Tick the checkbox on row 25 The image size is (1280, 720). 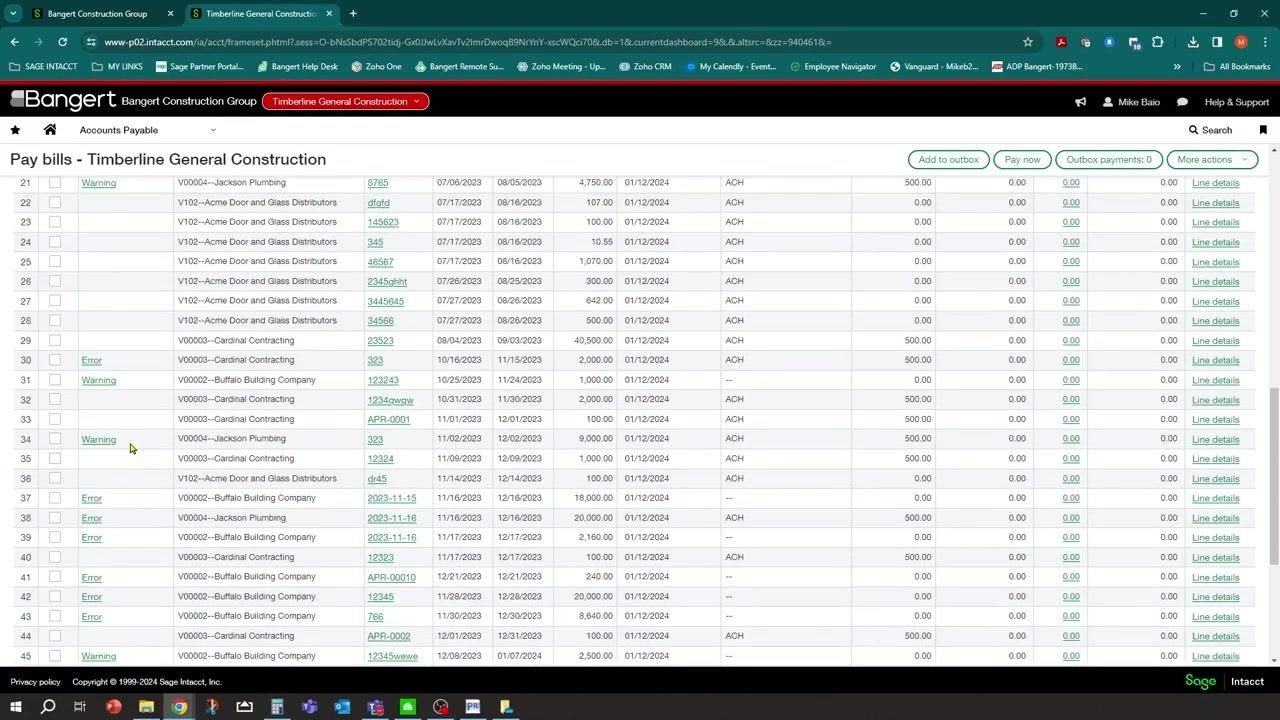(55, 261)
